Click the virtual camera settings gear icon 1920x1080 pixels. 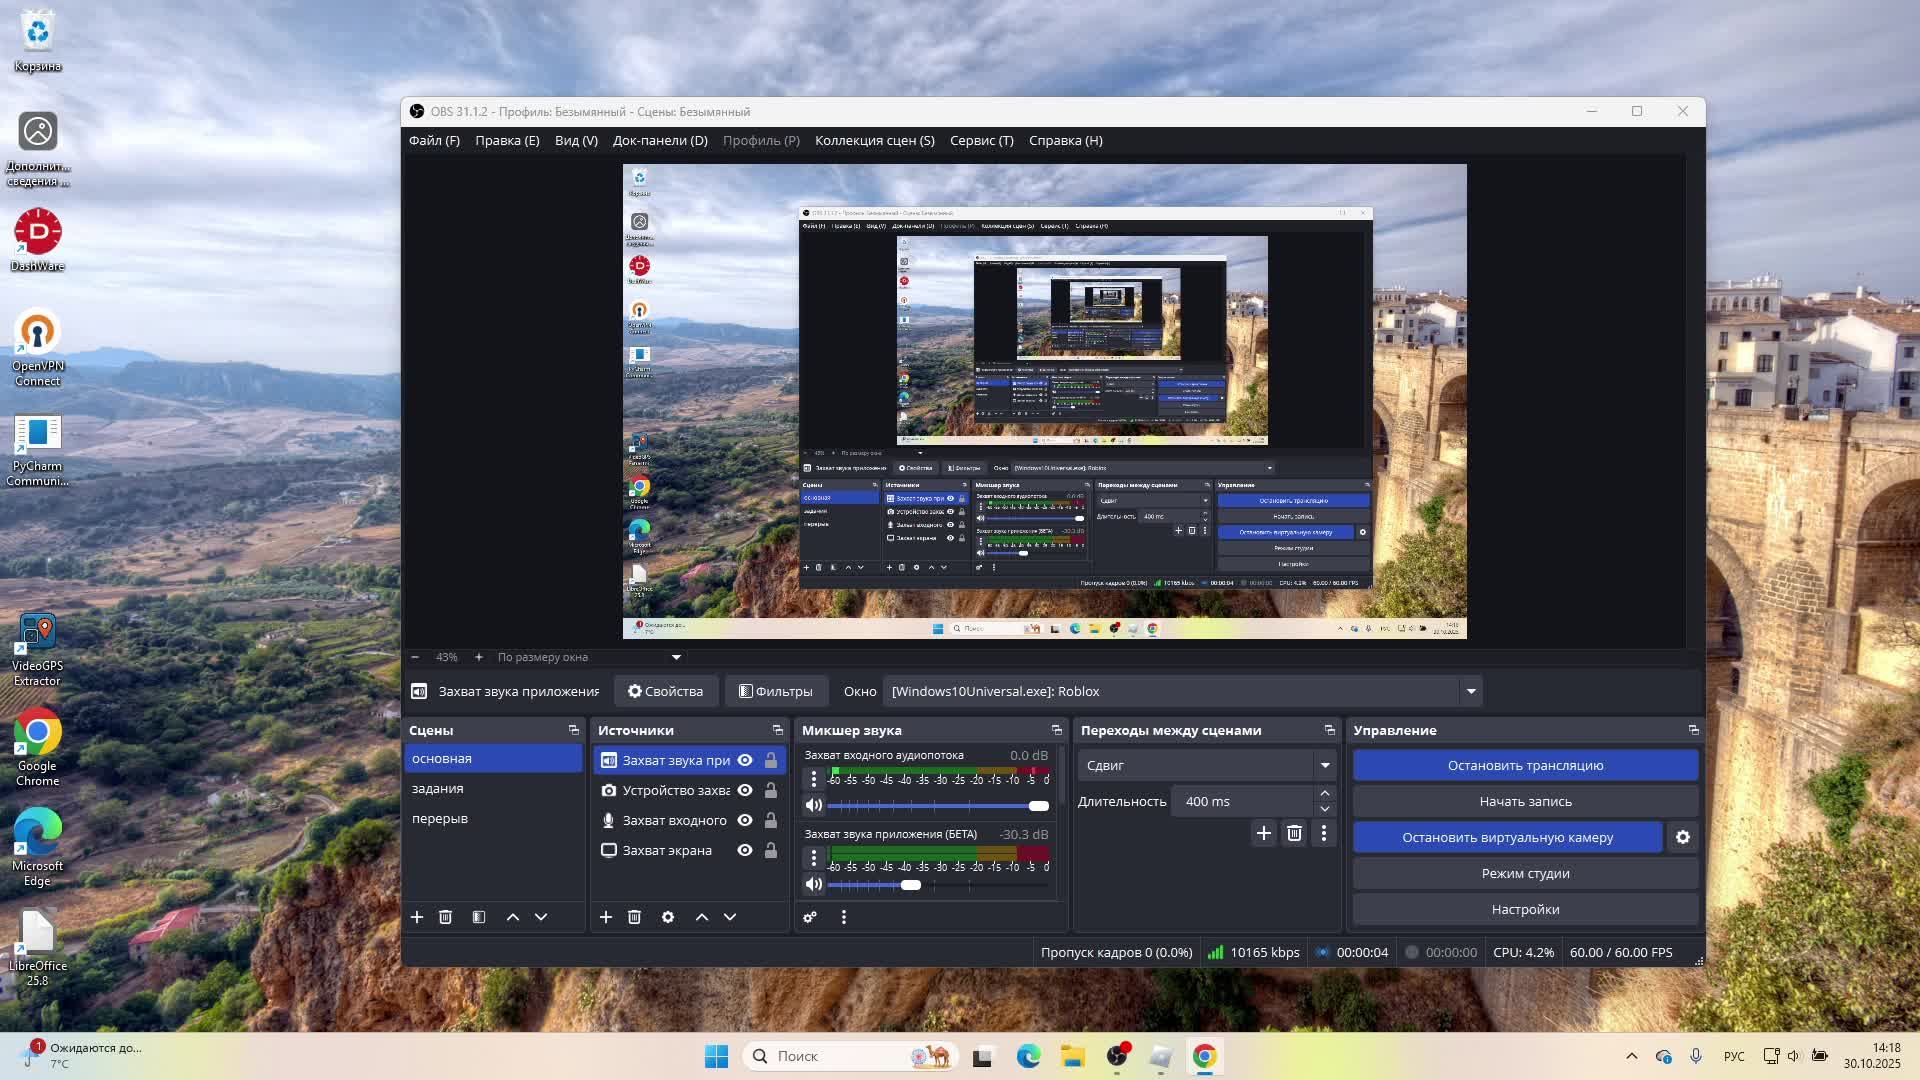coord(1683,837)
